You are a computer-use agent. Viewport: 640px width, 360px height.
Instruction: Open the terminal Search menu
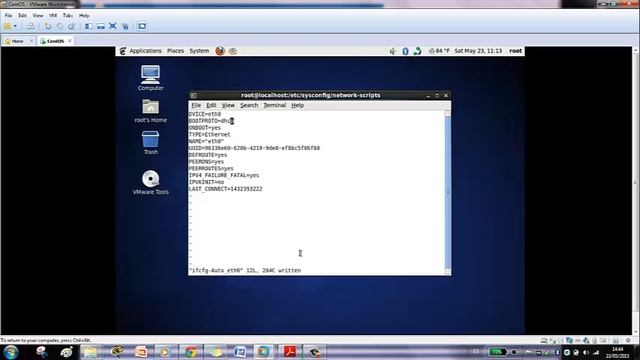249,105
